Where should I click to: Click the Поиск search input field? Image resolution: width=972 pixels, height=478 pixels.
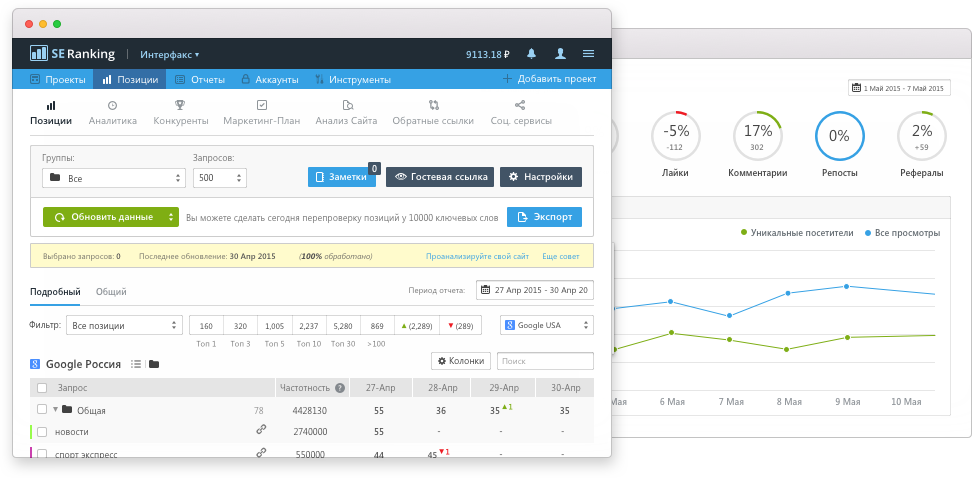click(545, 361)
